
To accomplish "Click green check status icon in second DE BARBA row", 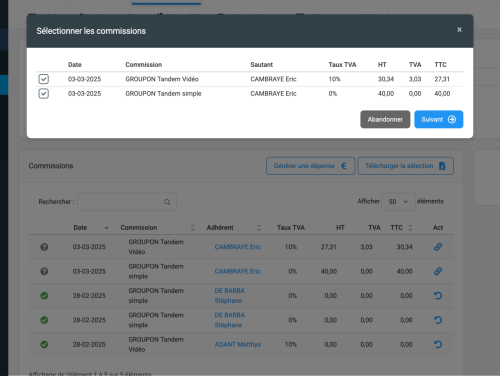I will [x=44, y=320].
